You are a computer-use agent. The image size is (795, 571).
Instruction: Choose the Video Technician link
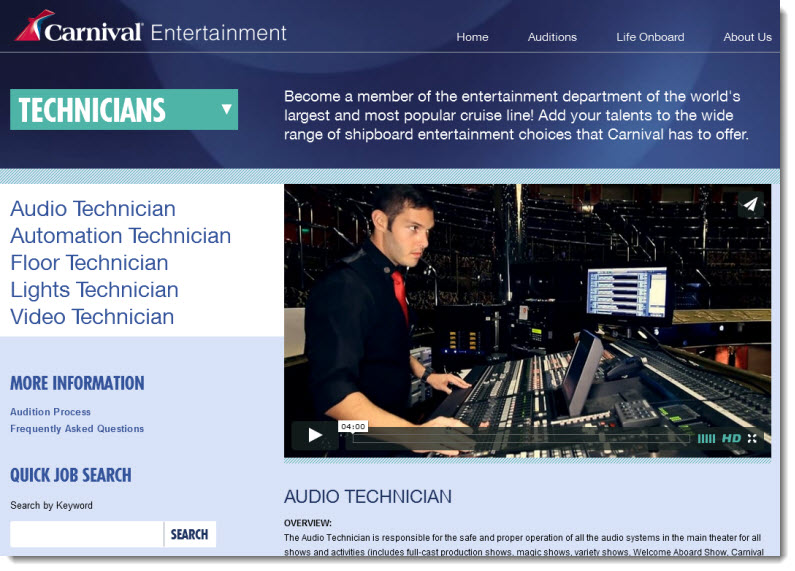[x=92, y=317]
